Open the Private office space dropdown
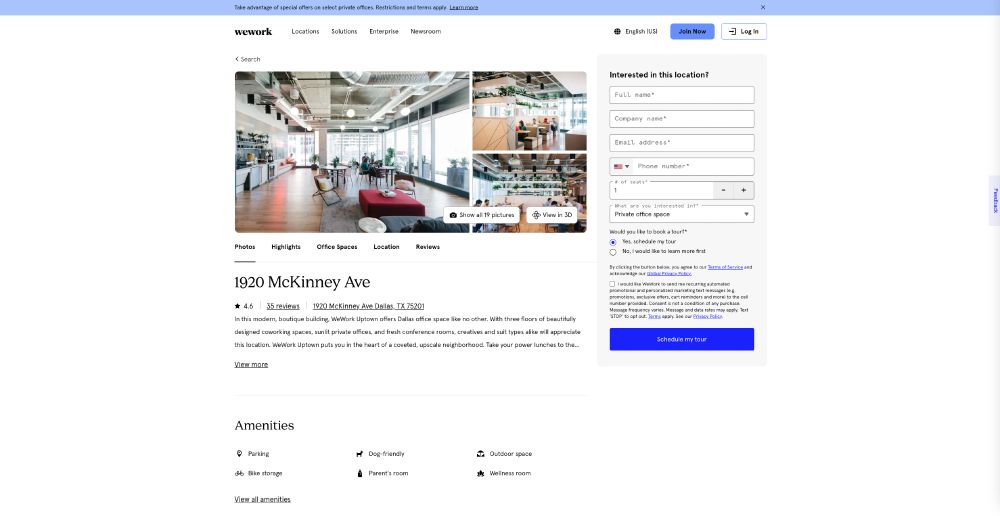1000x516 pixels. [682, 214]
